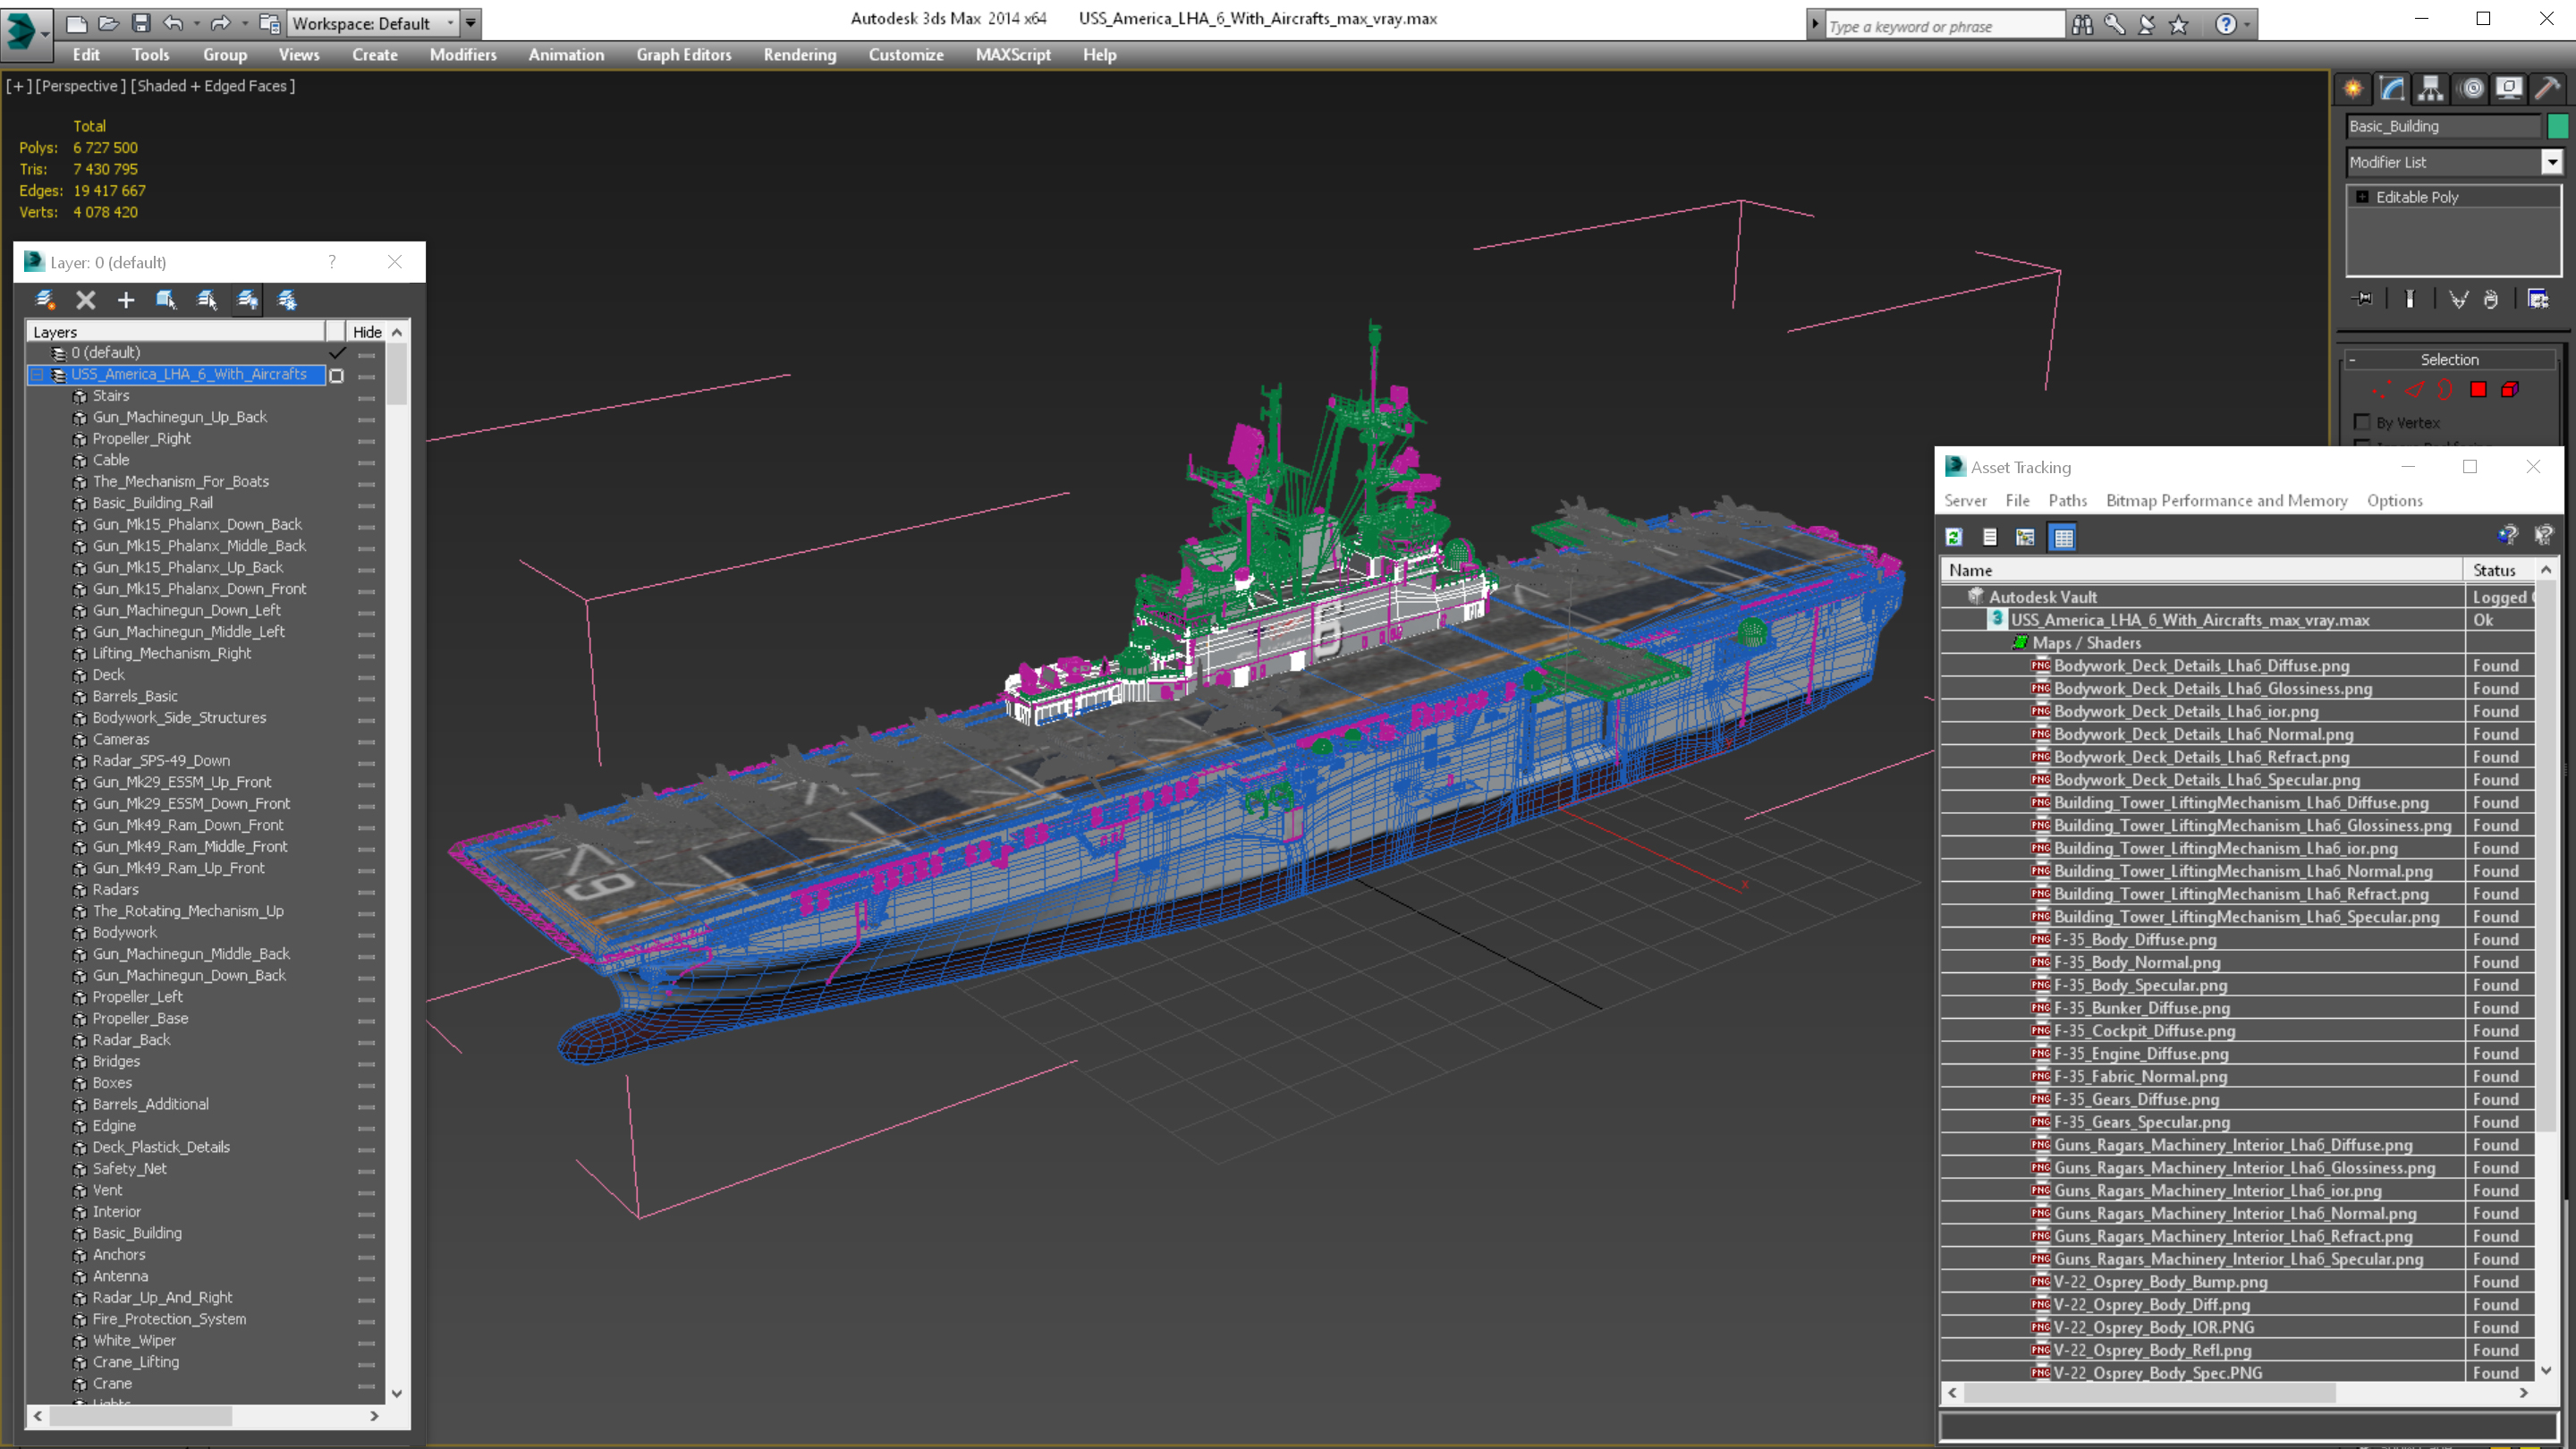The width and height of the screenshot is (2576, 1449).
Task: Click Select Highlighted Objects and Layers icon
Action: point(166,299)
